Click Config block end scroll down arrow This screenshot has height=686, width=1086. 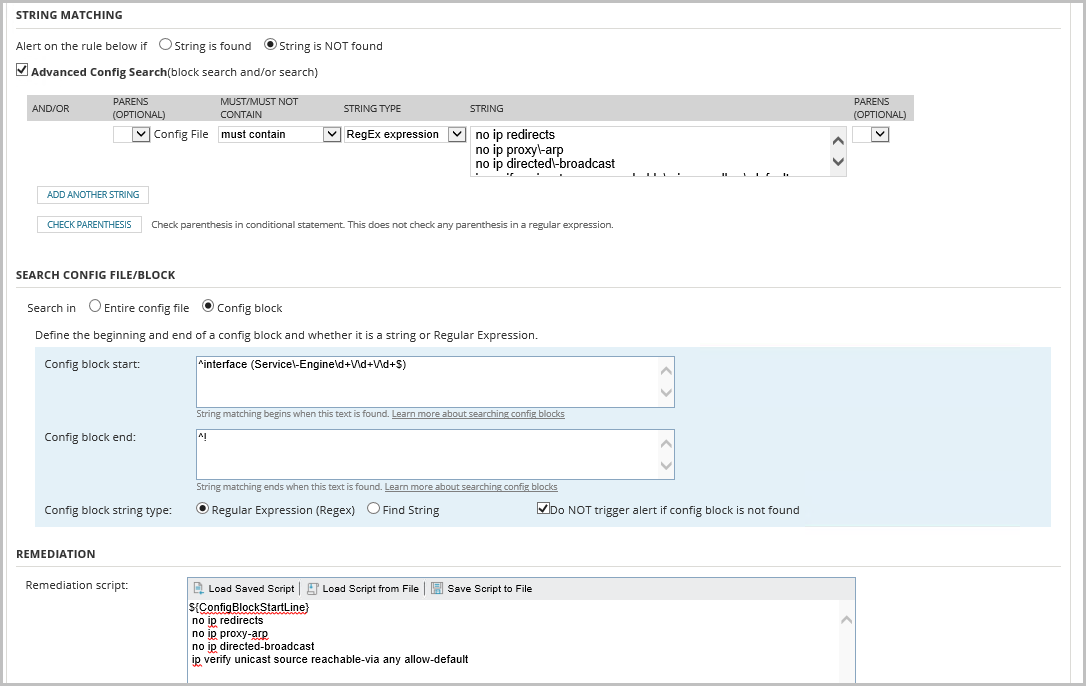point(666,466)
